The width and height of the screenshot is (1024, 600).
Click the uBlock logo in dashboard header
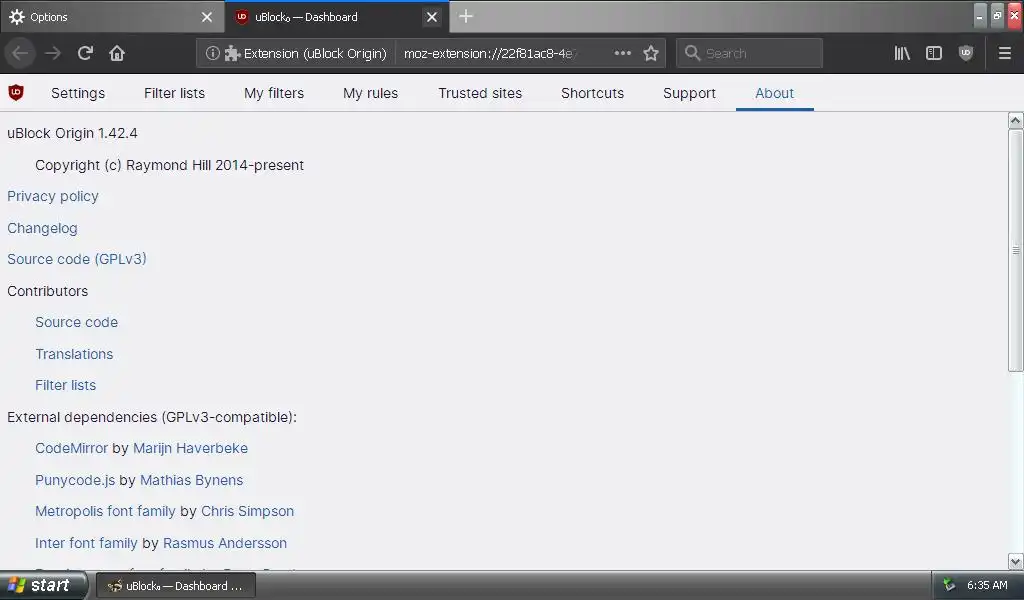pos(16,93)
